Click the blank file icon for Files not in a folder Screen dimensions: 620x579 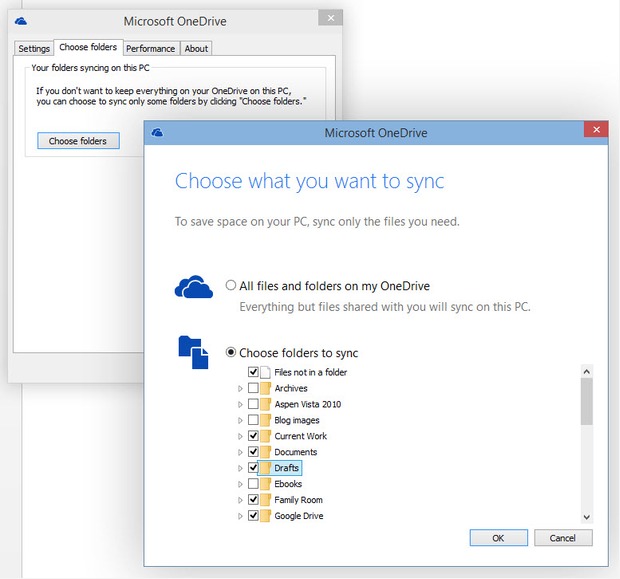[266, 372]
